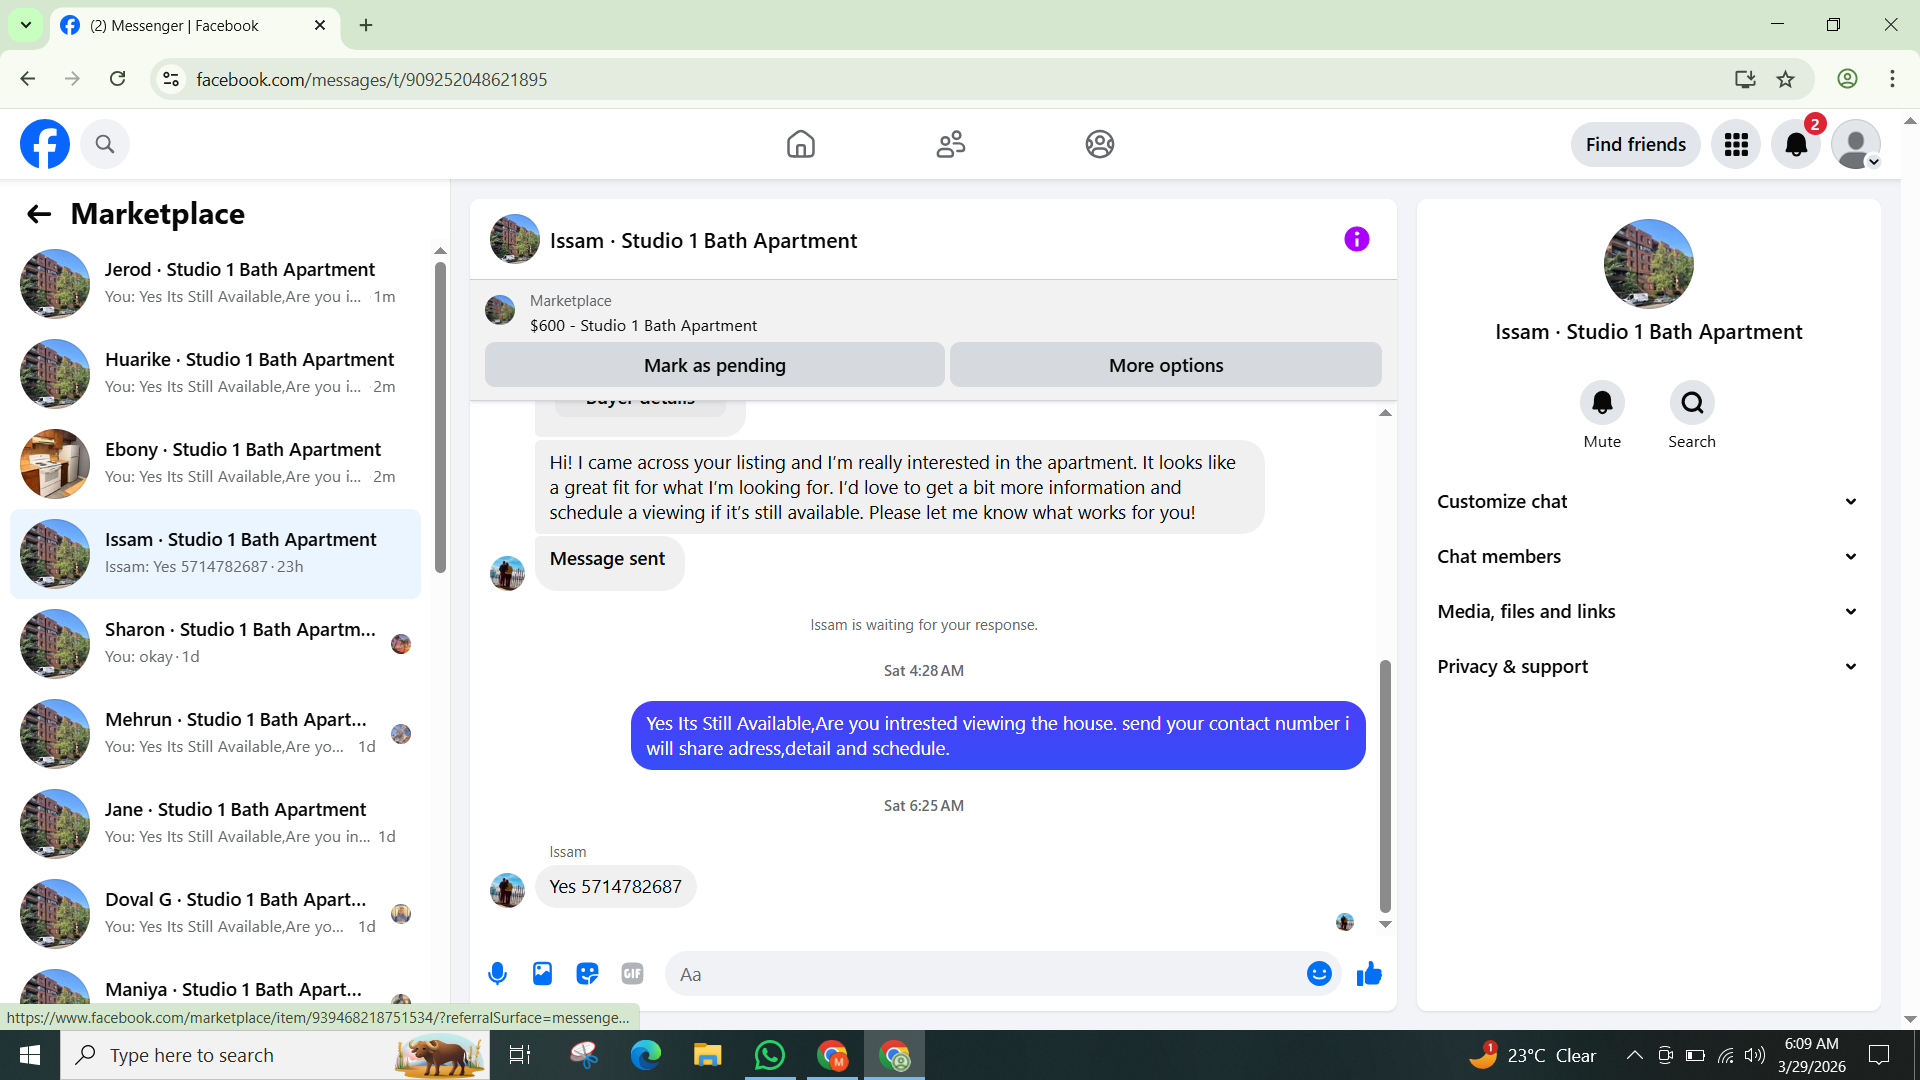The height and width of the screenshot is (1080, 1920).
Task: Expand the Privacy & support section
Action: coord(1648,667)
